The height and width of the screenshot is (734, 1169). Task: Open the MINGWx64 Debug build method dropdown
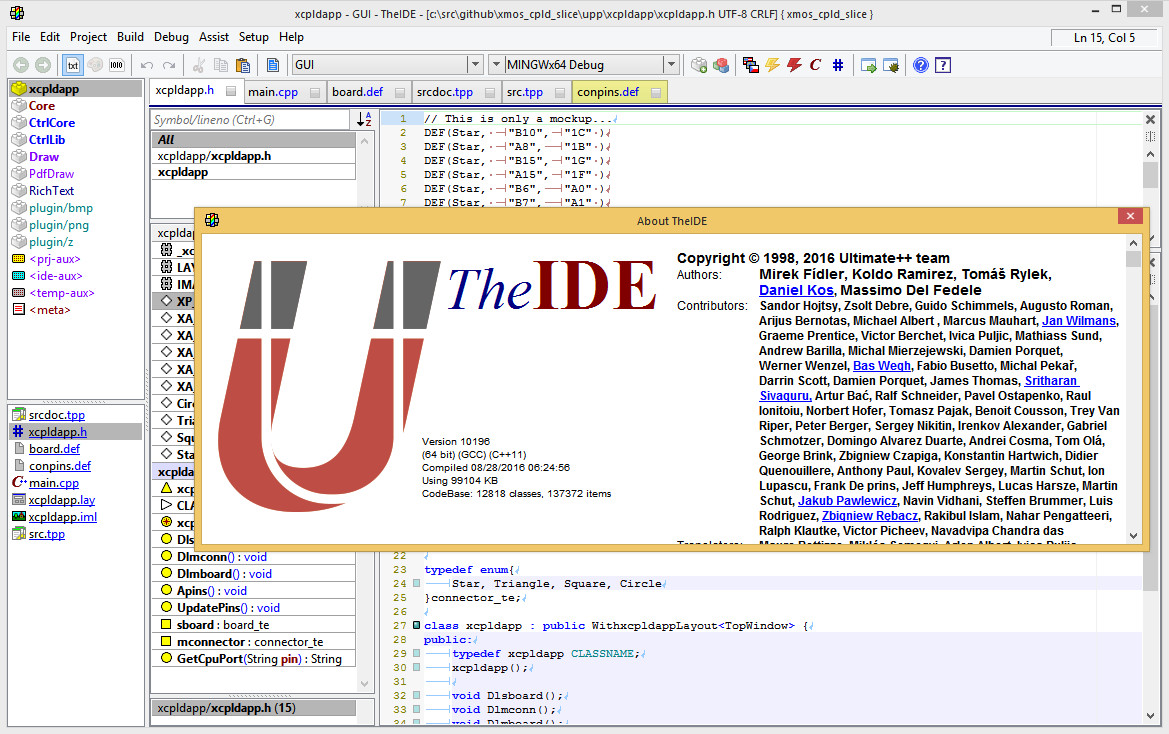point(671,65)
